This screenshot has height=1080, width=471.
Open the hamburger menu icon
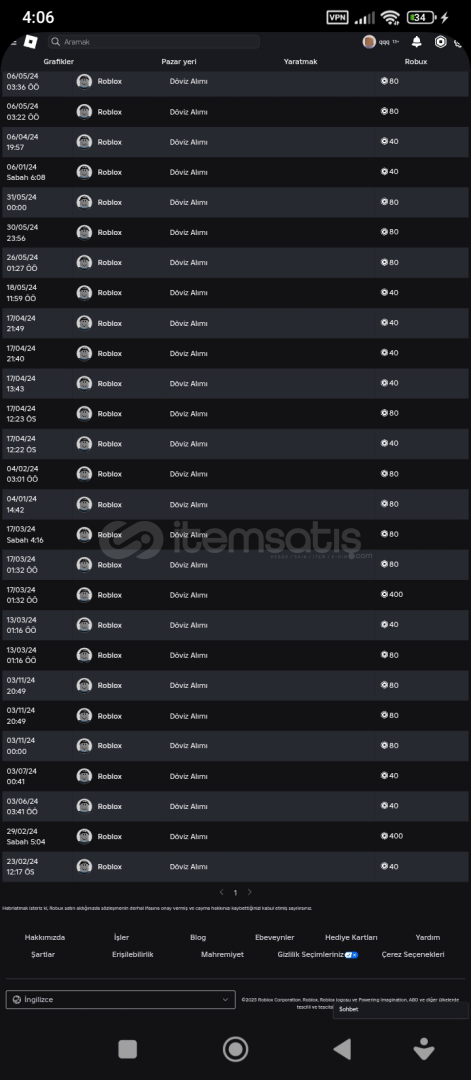click(13, 42)
